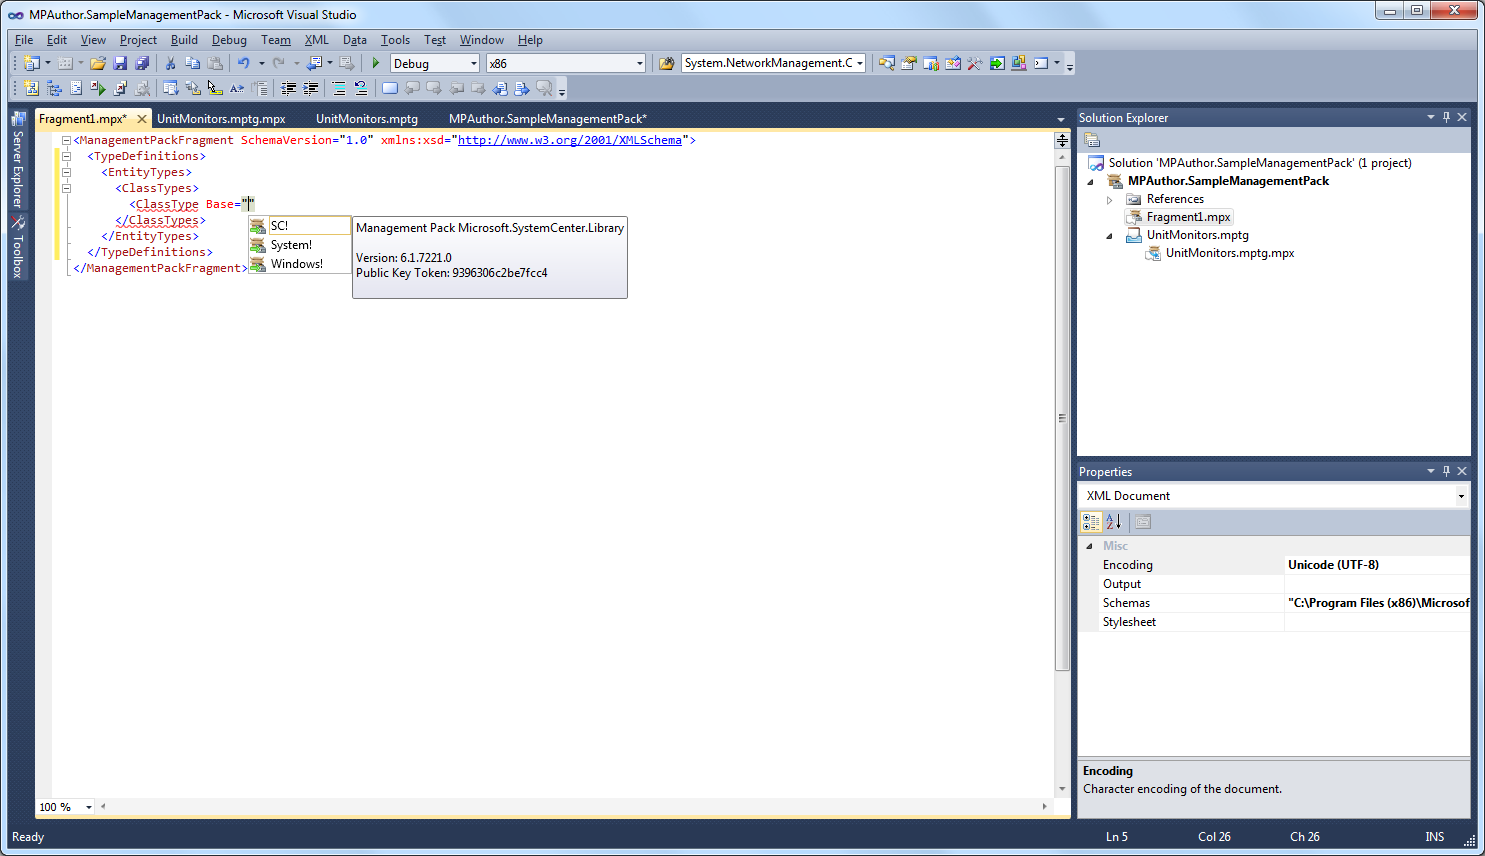1485x856 pixels.
Task: Close the Fragment1.mpx tab
Action: pos(142,119)
